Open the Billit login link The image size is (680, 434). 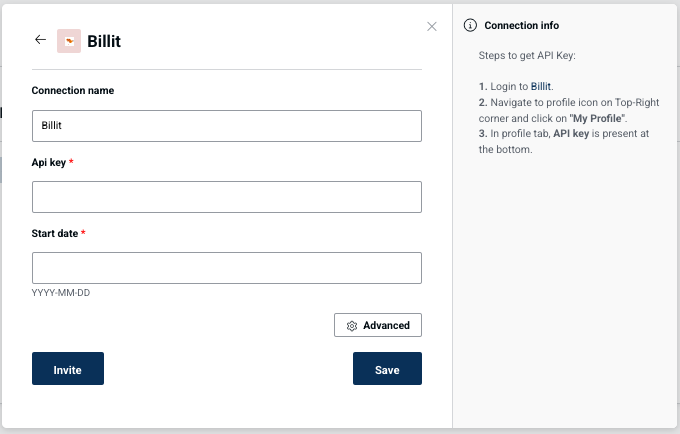click(x=541, y=86)
